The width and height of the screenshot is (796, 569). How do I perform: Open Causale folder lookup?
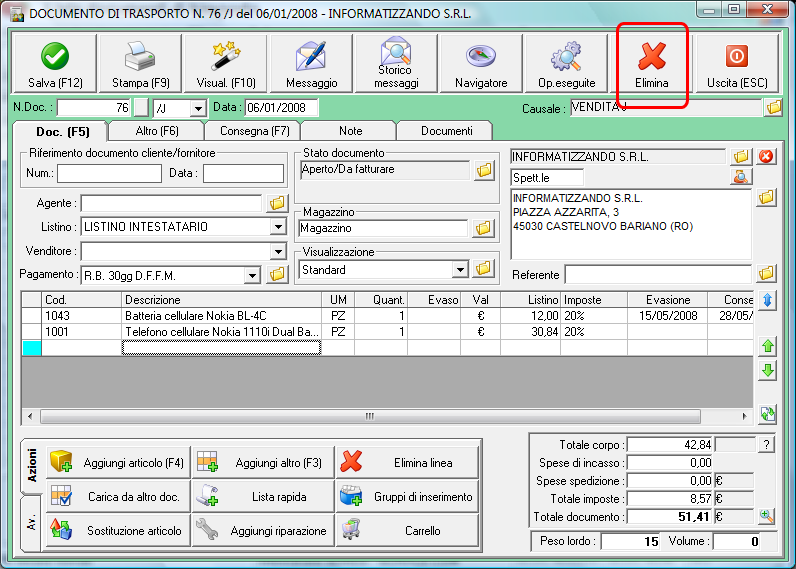[x=774, y=108]
